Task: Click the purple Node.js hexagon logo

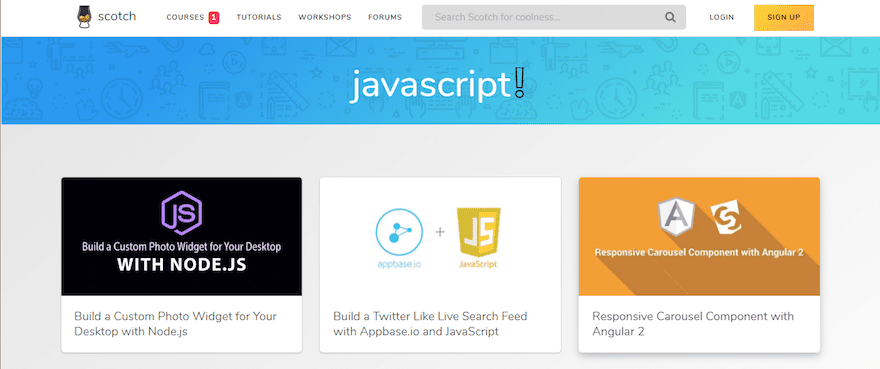Action: point(181,213)
